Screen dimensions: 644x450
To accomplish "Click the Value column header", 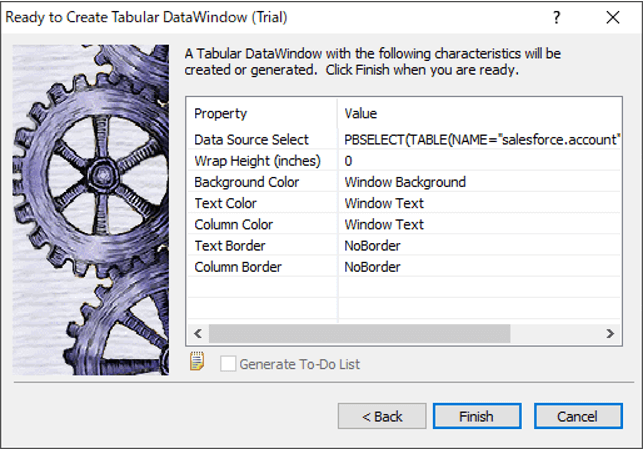I will coord(360,114).
